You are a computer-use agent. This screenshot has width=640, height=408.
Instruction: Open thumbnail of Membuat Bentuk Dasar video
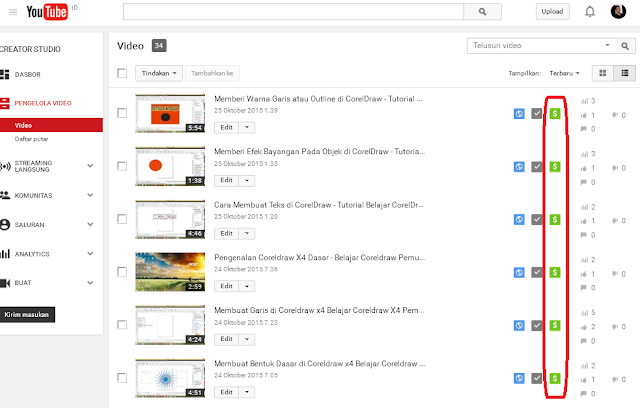(x=170, y=378)
